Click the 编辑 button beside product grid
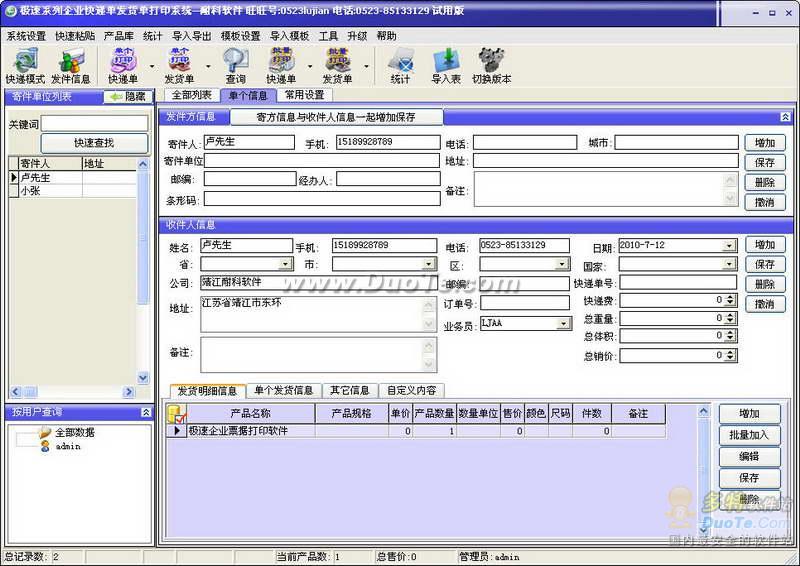The width and height of the screenshot is (800, 566). coord(749,456)
